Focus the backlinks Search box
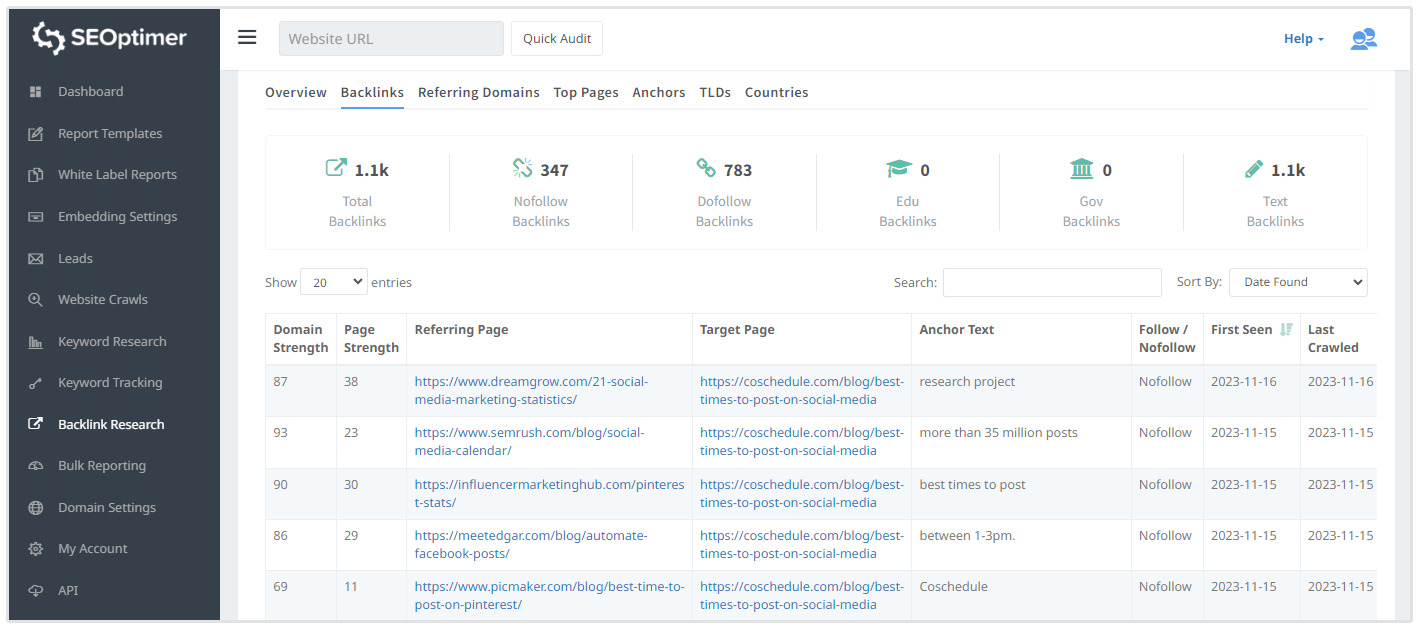This screenshot has height=630, width=1420. click(x=1051, y=283)
